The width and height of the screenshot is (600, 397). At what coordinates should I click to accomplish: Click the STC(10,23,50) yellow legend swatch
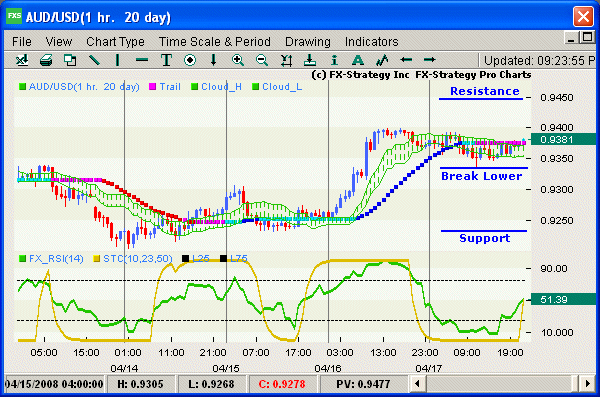point(97,259)
